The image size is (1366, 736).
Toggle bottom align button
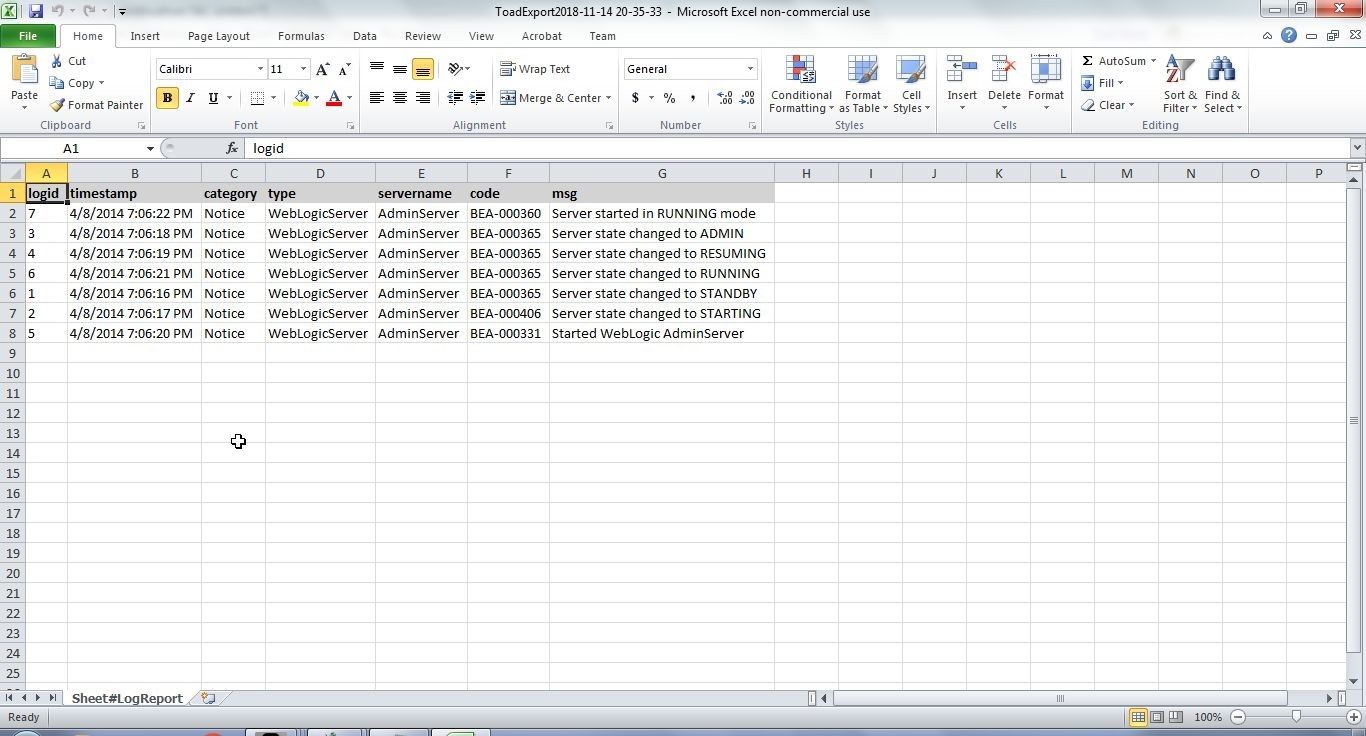point(422,69)
